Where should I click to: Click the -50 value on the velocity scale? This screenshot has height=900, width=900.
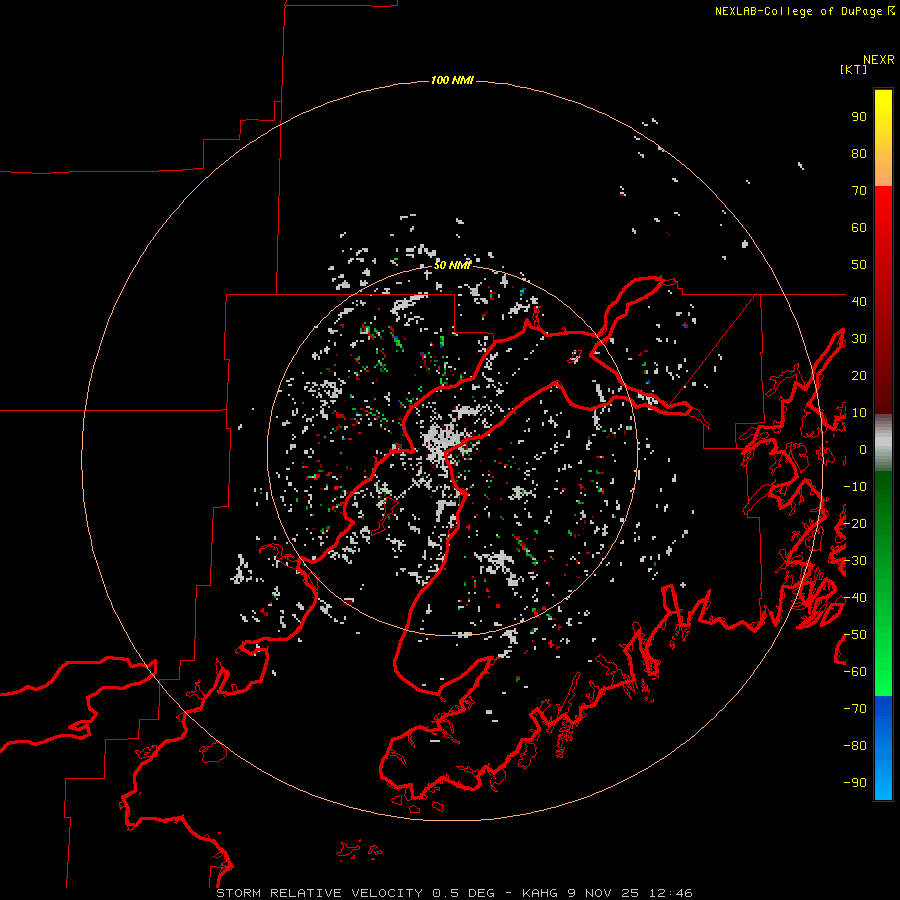click(855, 635)
